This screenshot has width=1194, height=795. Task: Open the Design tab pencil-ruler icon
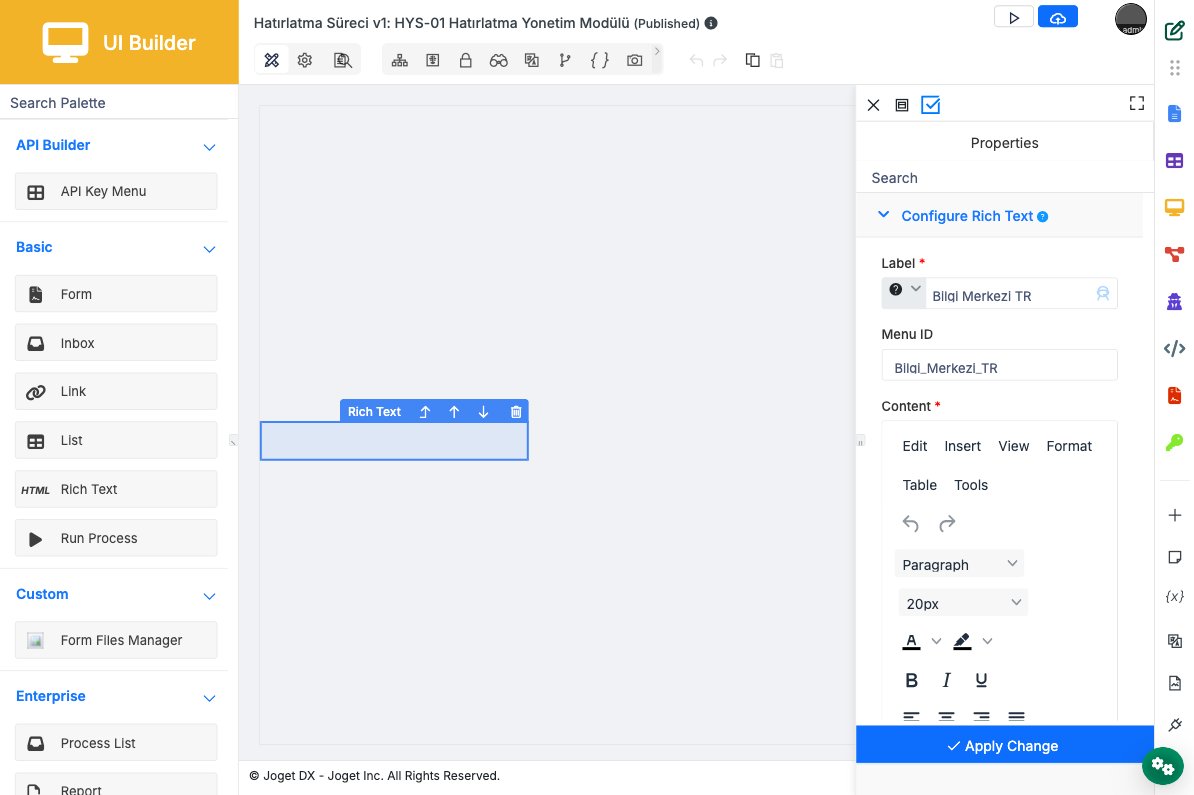[x=271, y=60]
